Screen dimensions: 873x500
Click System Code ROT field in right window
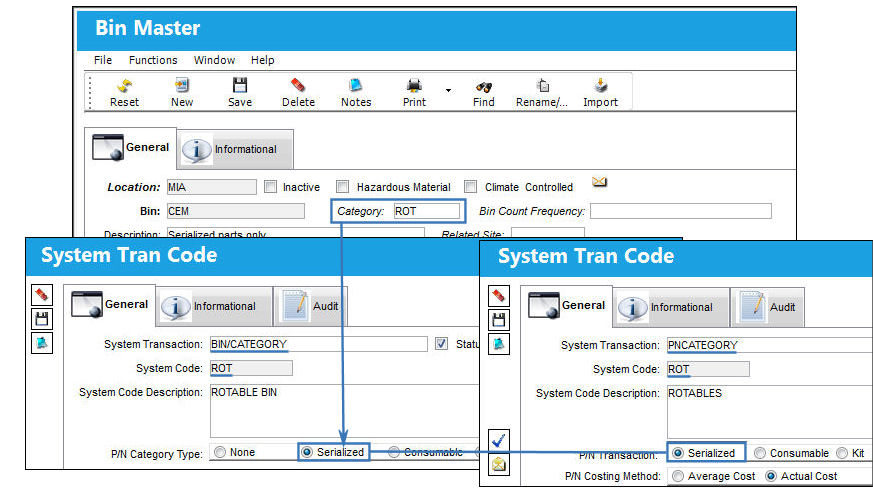click(708, 369)
